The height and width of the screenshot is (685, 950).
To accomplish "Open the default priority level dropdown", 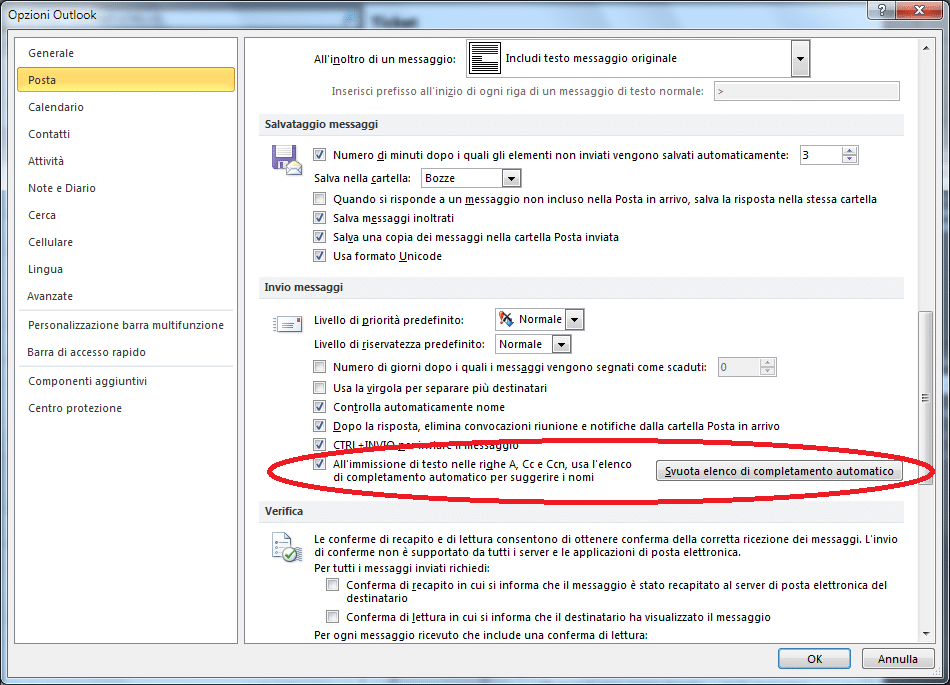I will (574, 319).
